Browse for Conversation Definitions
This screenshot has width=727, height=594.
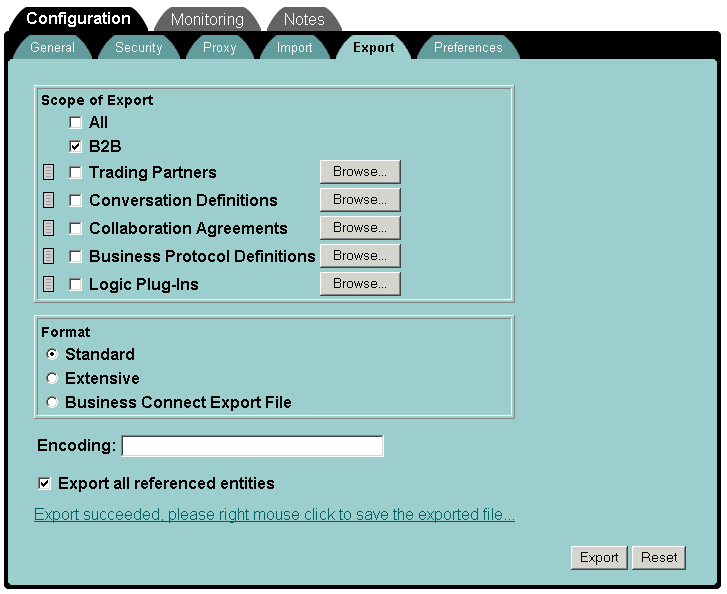point(360,200)
